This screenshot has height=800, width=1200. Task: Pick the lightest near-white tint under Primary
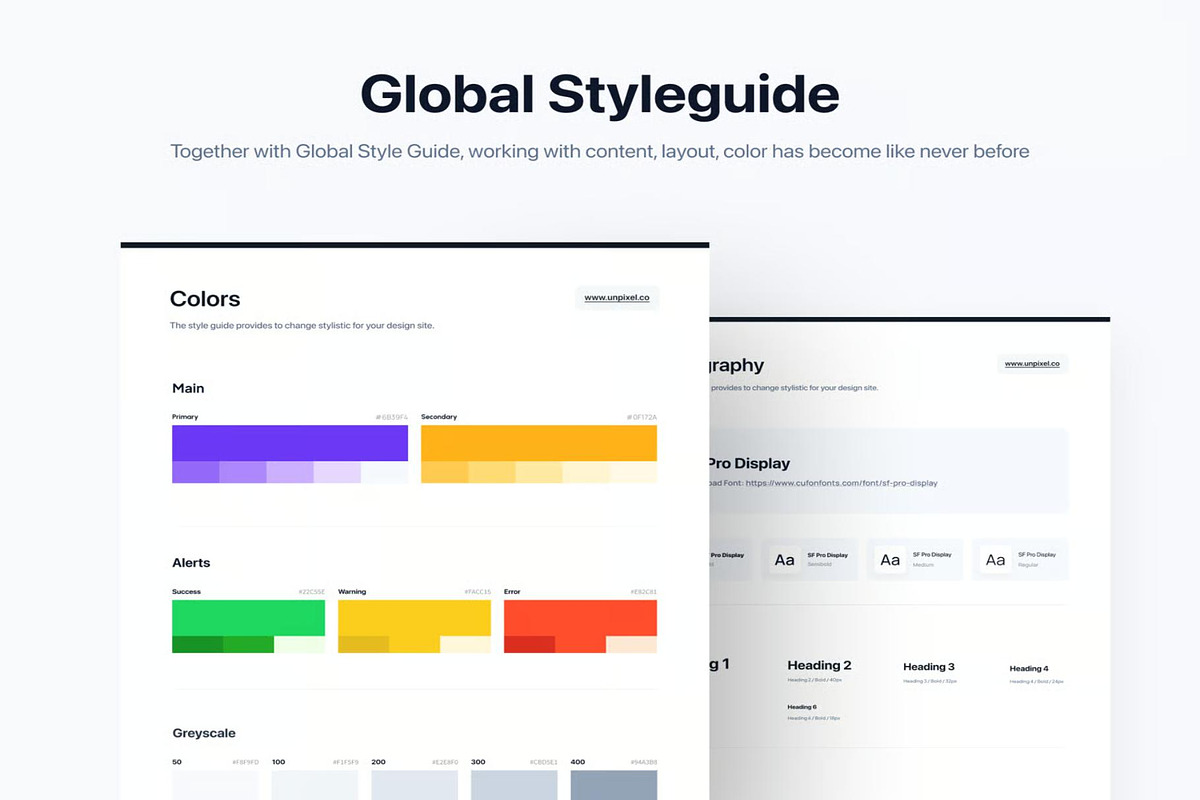tap(384, 472)
